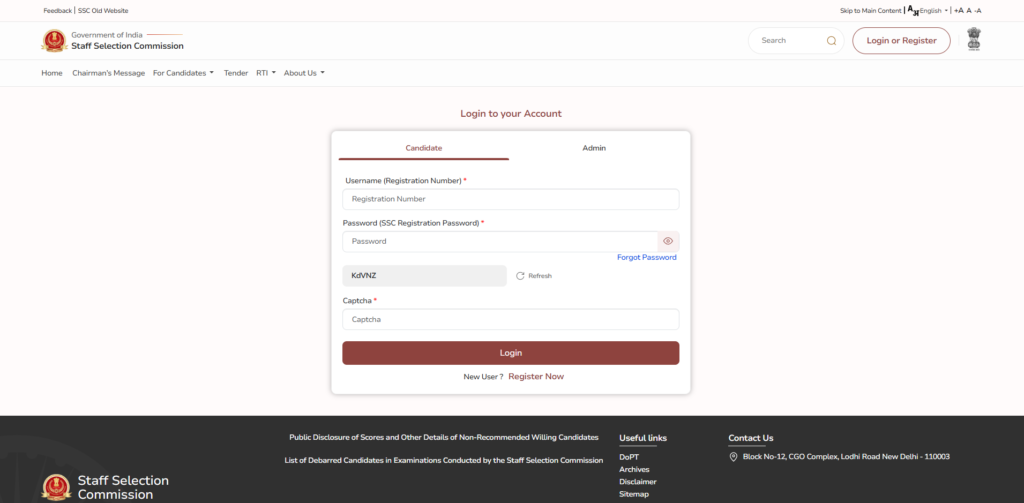Open the English language dropdown

[x=934, y=10]
